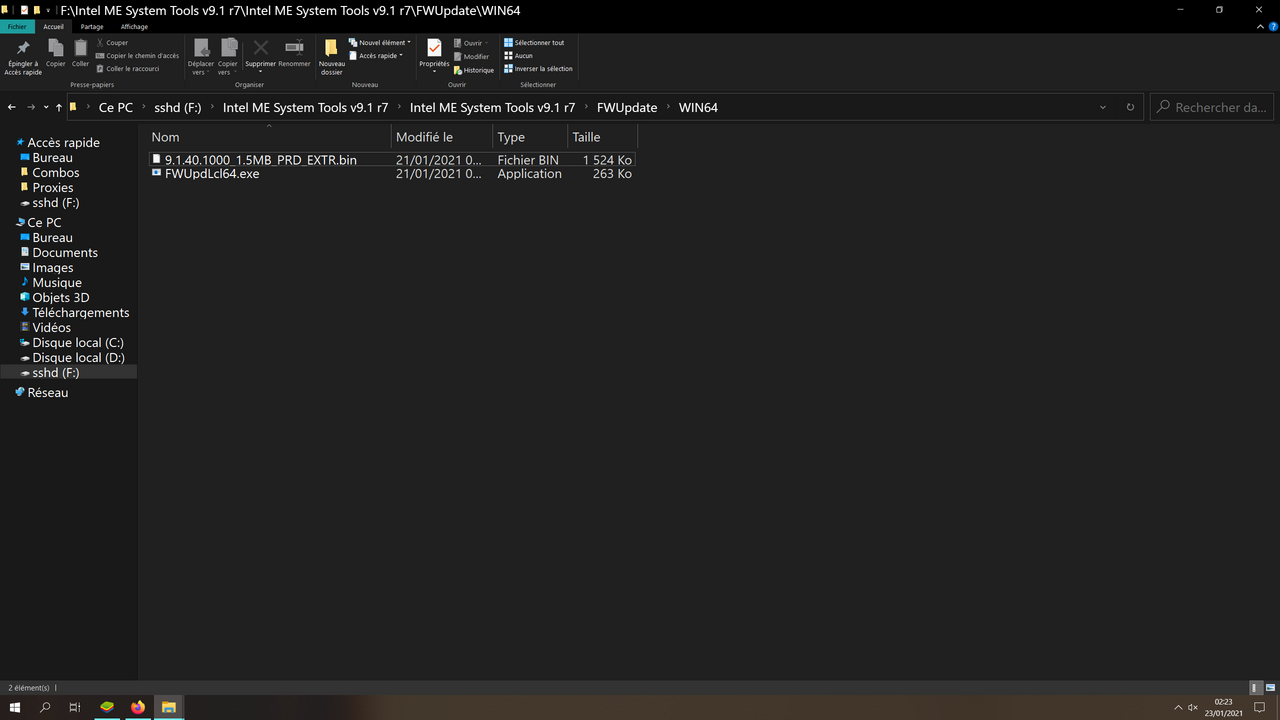Open Customize Quick Access Toolbar arrow

[x=48, y=10]
